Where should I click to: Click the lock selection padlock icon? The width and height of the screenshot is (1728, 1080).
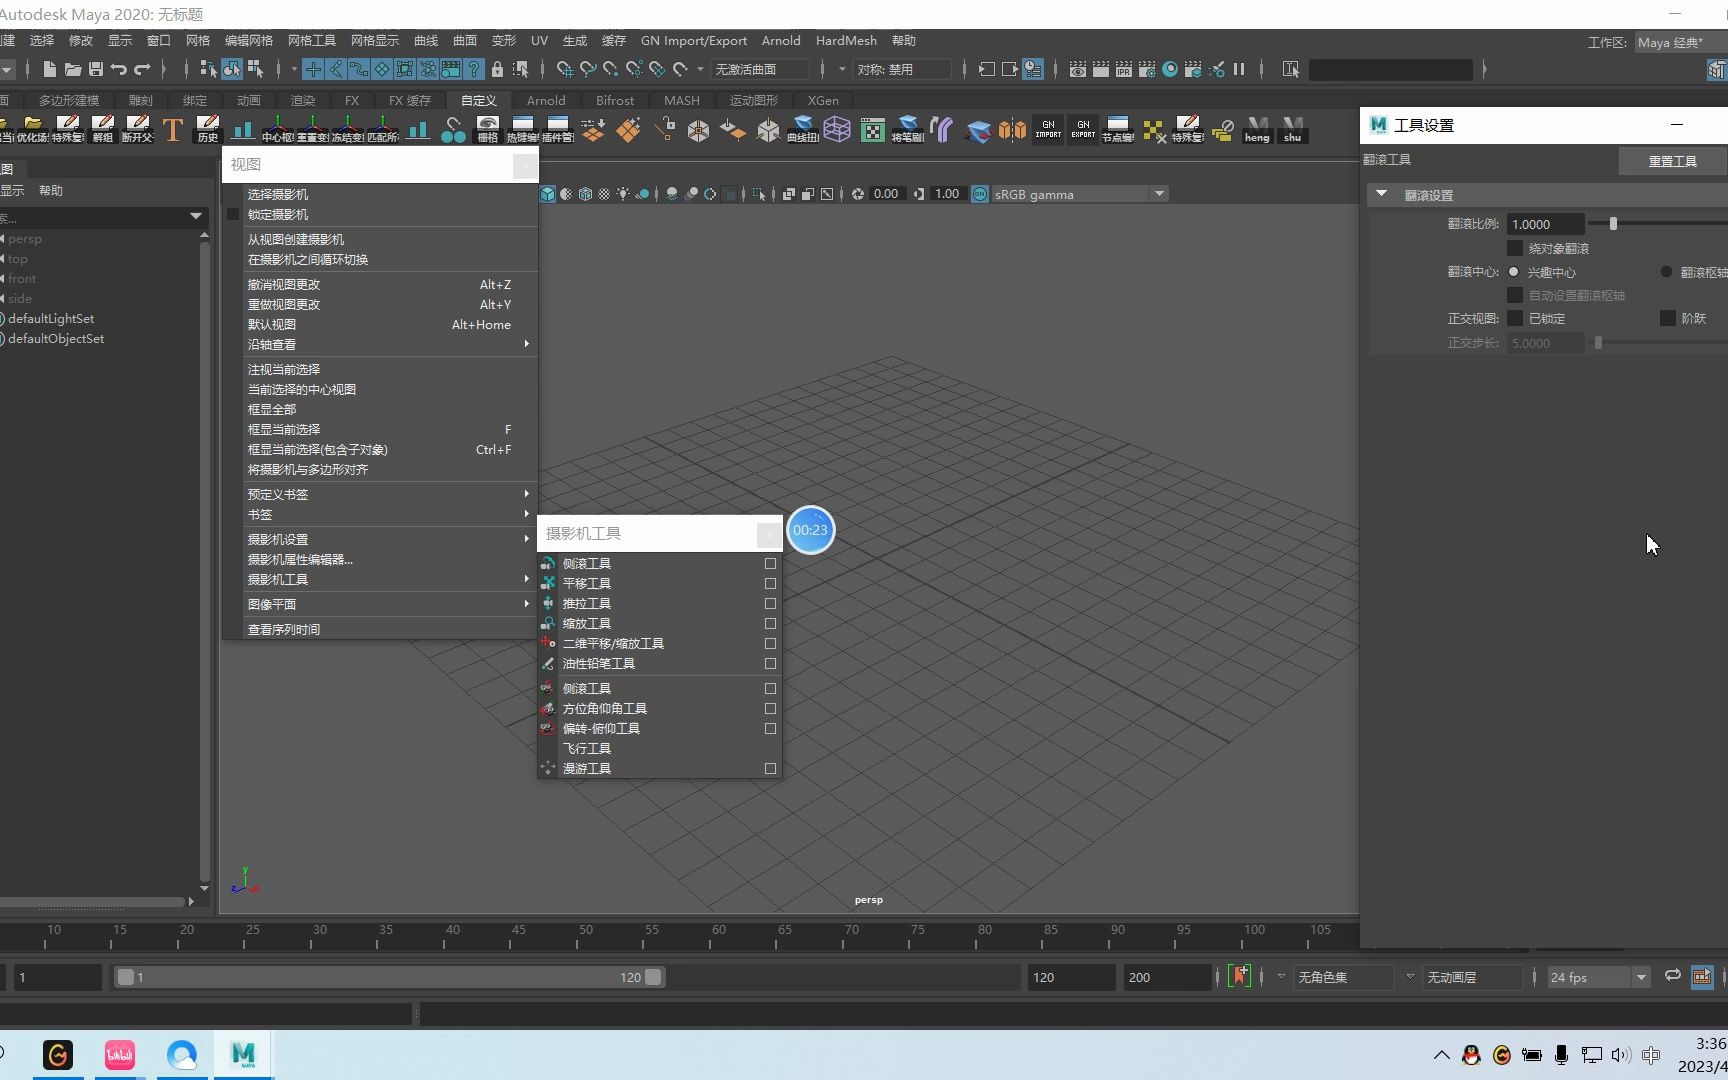497,69
